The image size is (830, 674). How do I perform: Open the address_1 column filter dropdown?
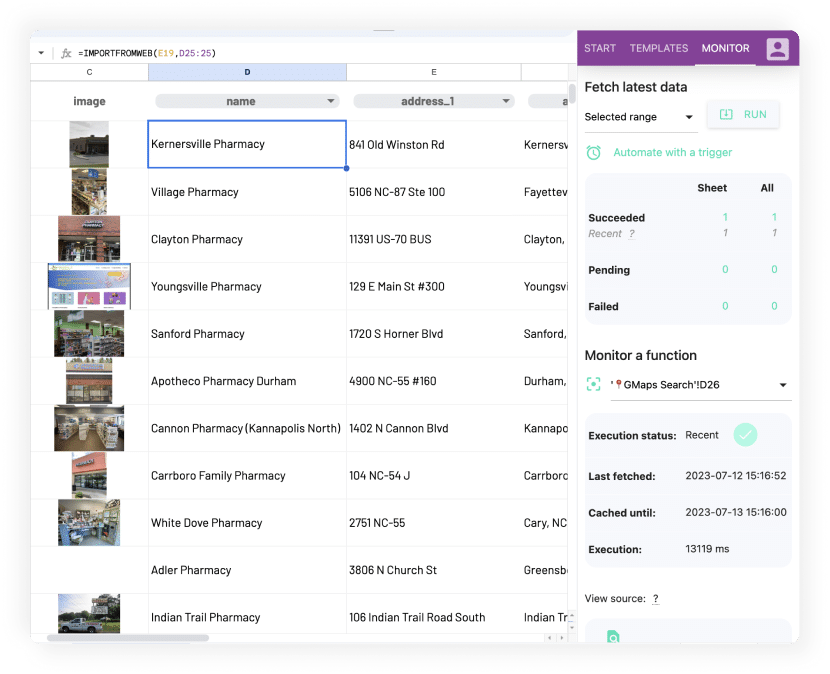click(x=506, y=101)
